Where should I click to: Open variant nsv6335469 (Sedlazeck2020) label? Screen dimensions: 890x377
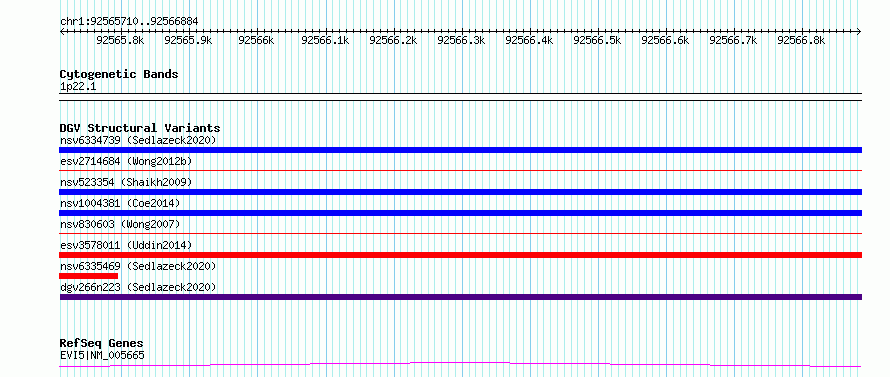click(138, 266)
